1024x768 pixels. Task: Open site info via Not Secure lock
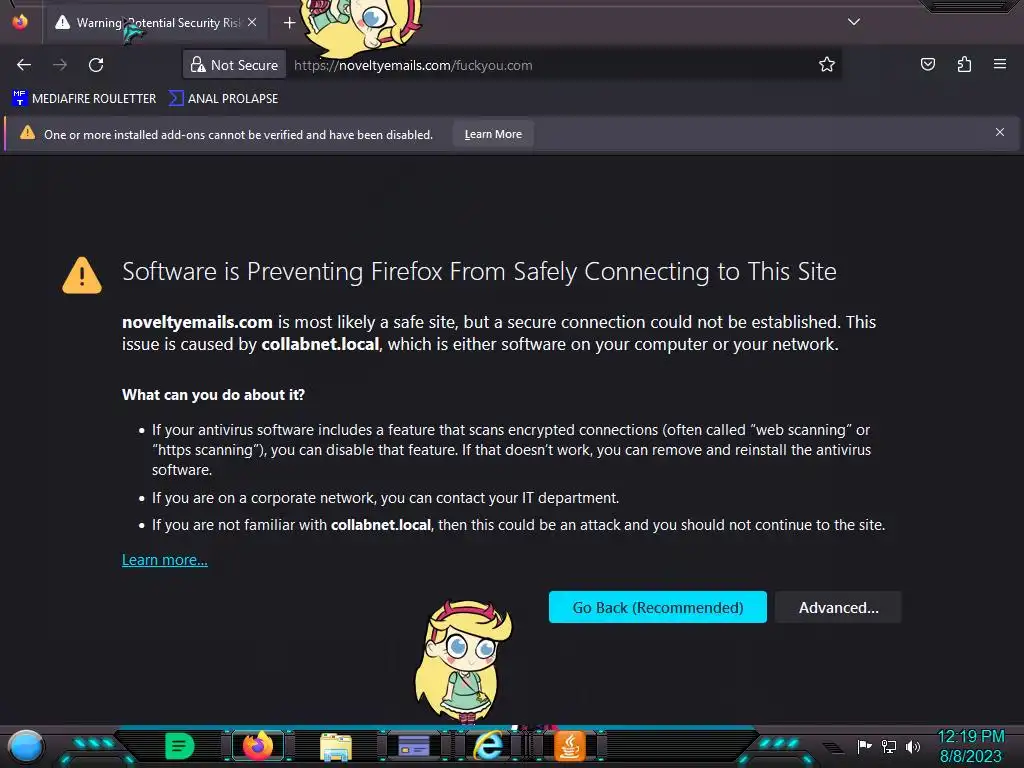(x=234, y=65)
